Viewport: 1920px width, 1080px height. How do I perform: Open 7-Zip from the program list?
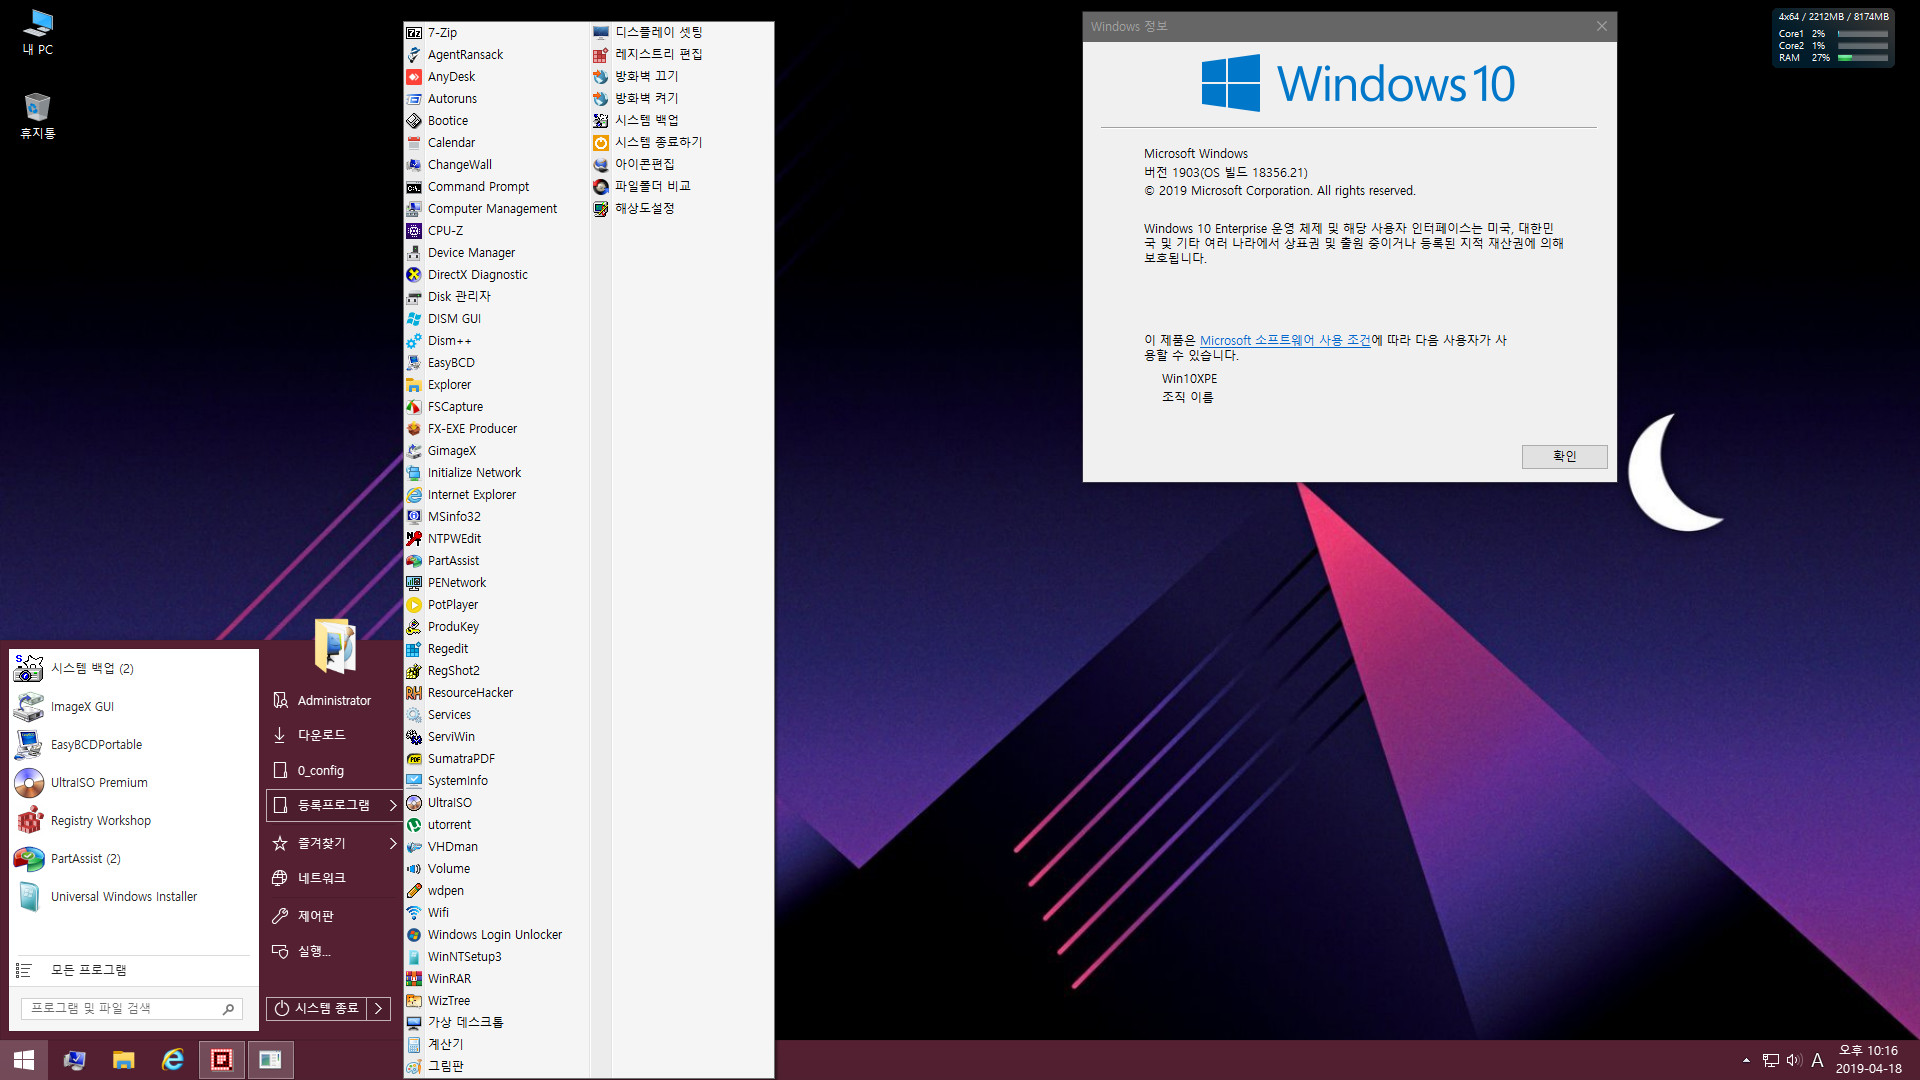pyautogui.click(x=442, y=32)
